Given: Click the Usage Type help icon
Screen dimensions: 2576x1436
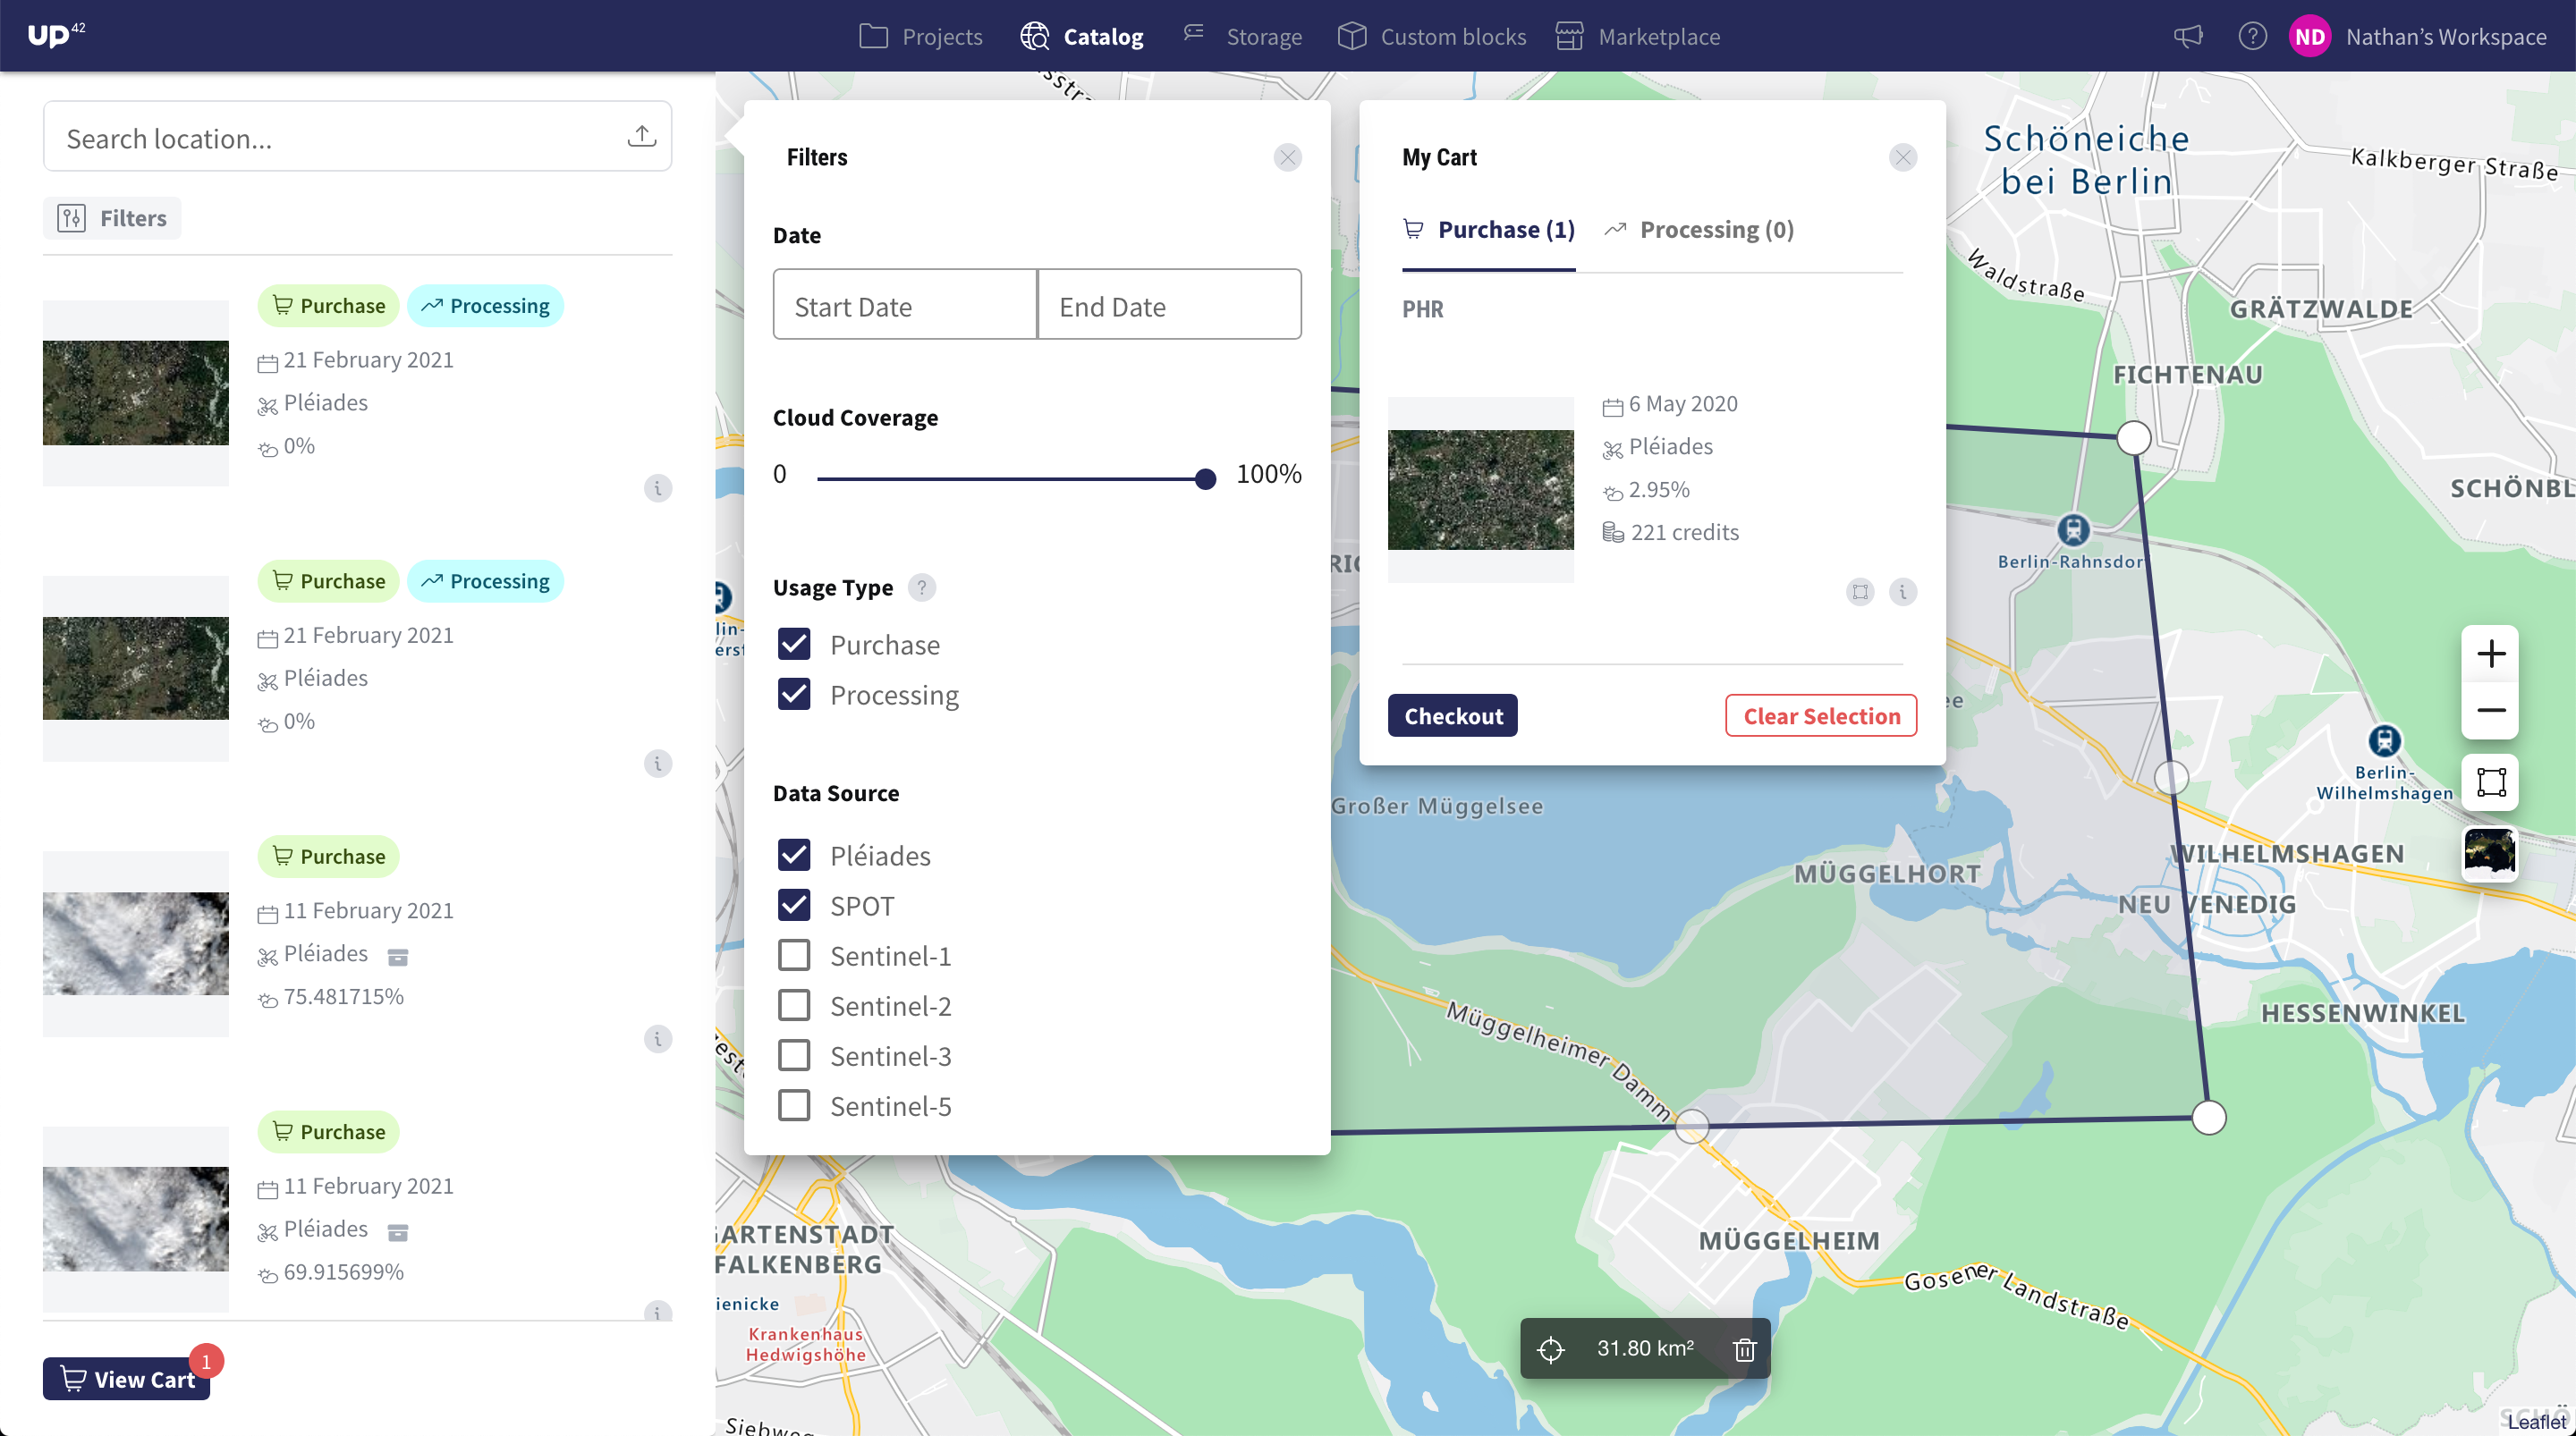Looking at the screenshot, I should (x=921, y=587).
